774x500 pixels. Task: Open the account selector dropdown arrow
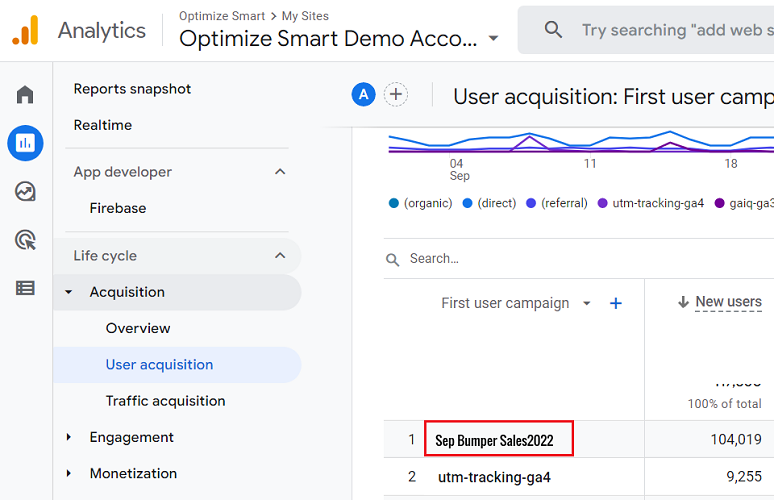[493, 39]
